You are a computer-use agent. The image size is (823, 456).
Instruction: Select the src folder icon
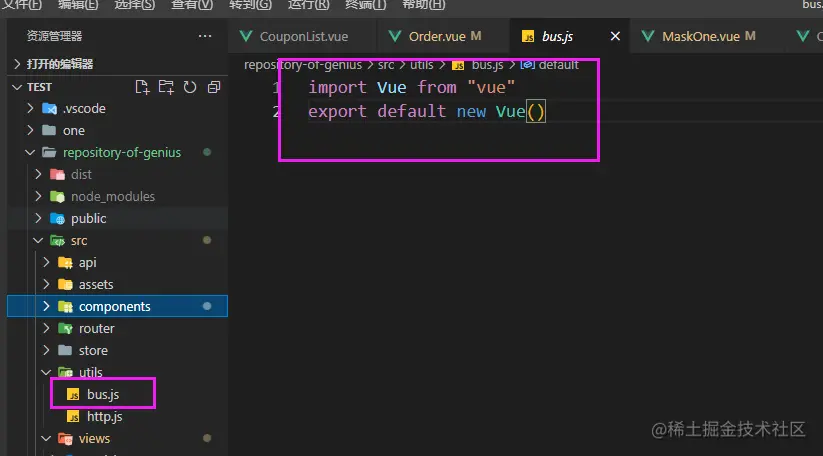(57, 240)
